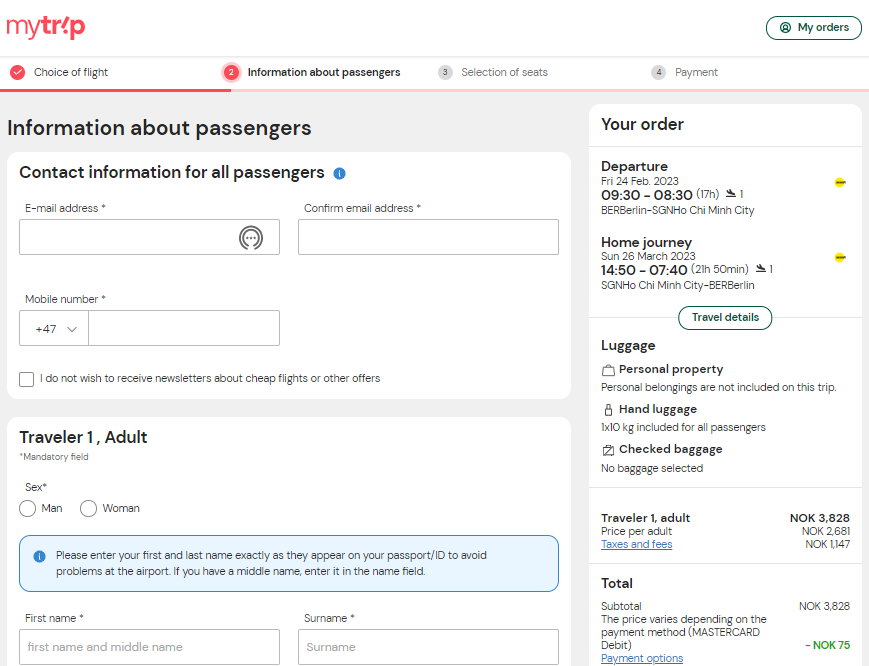The width and height of the screenshot is (869, 666).
Task: Click the mytrip logo
Action: [45, 28]
